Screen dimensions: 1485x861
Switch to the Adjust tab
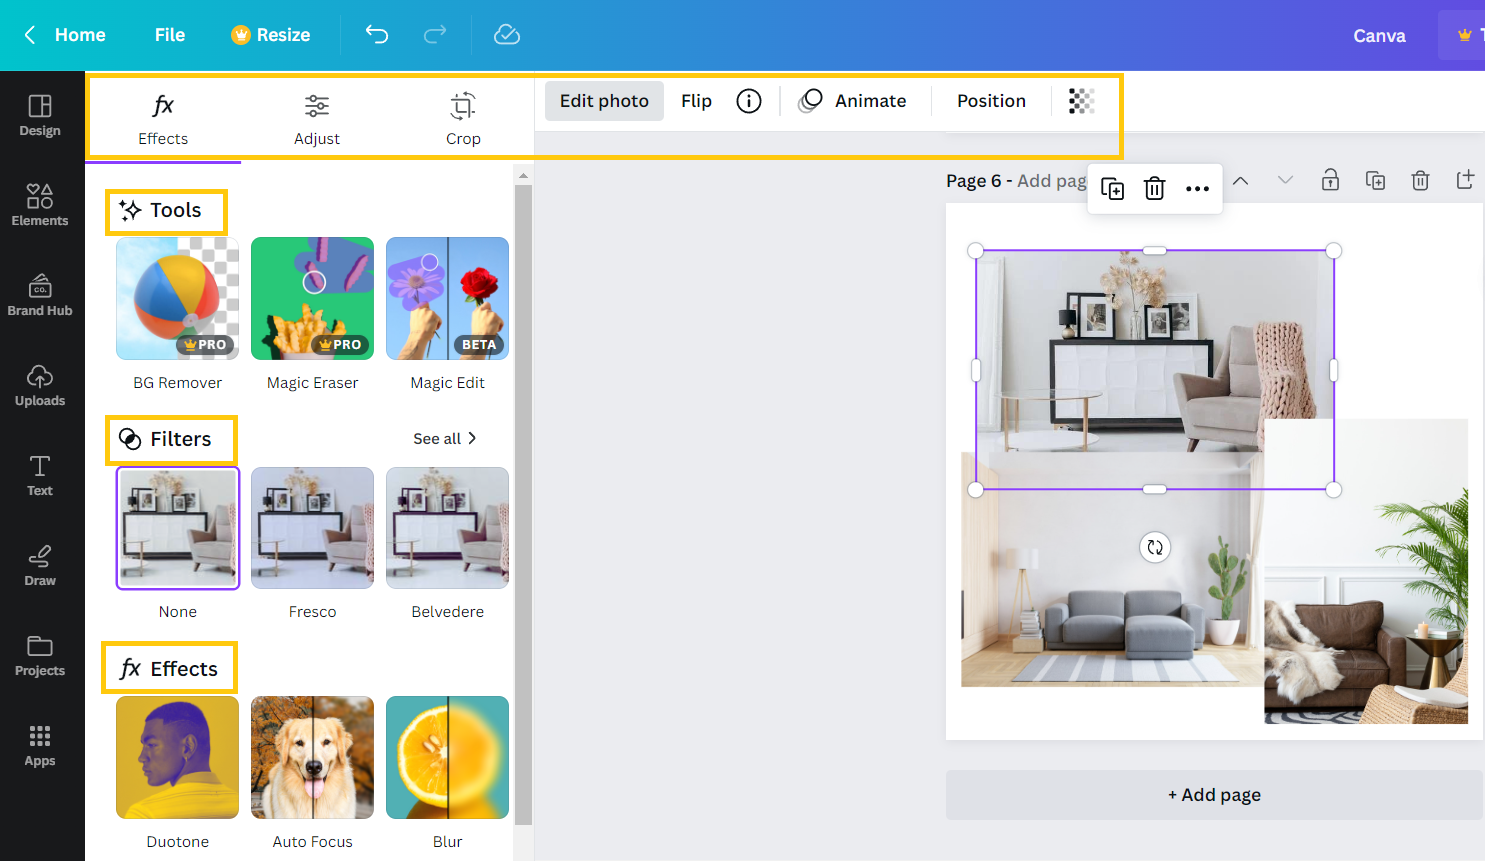[x=317, y=117]
